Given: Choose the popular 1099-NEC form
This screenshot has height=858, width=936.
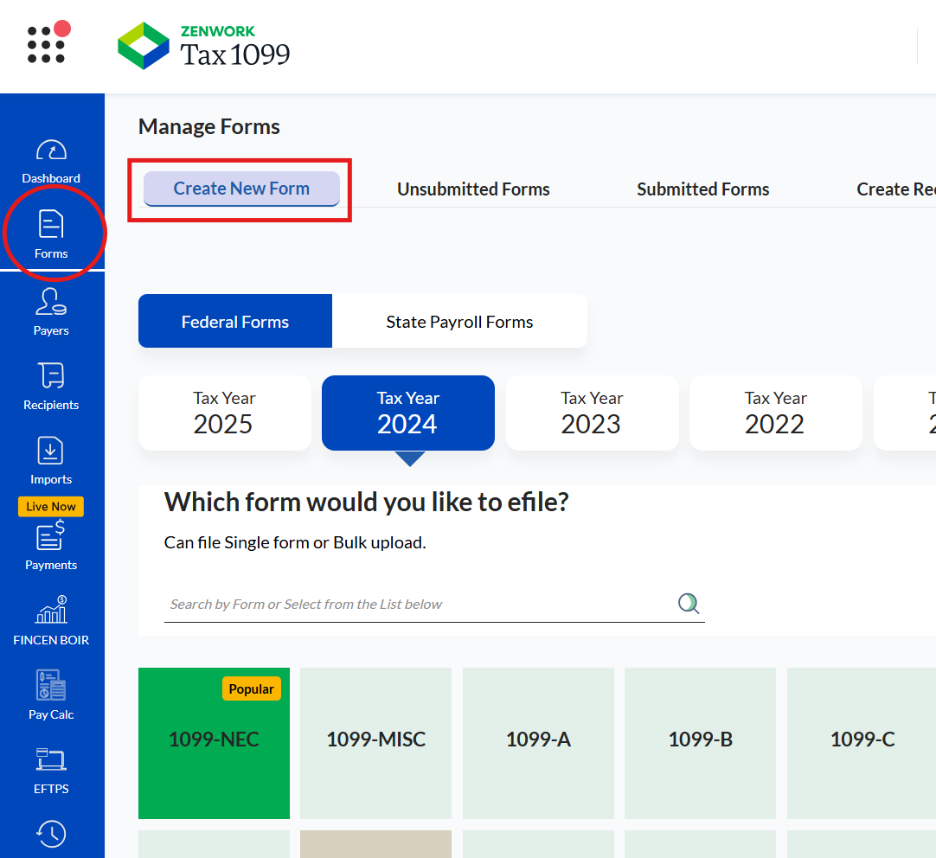Looking at the screenshot, I should [213, 743].
